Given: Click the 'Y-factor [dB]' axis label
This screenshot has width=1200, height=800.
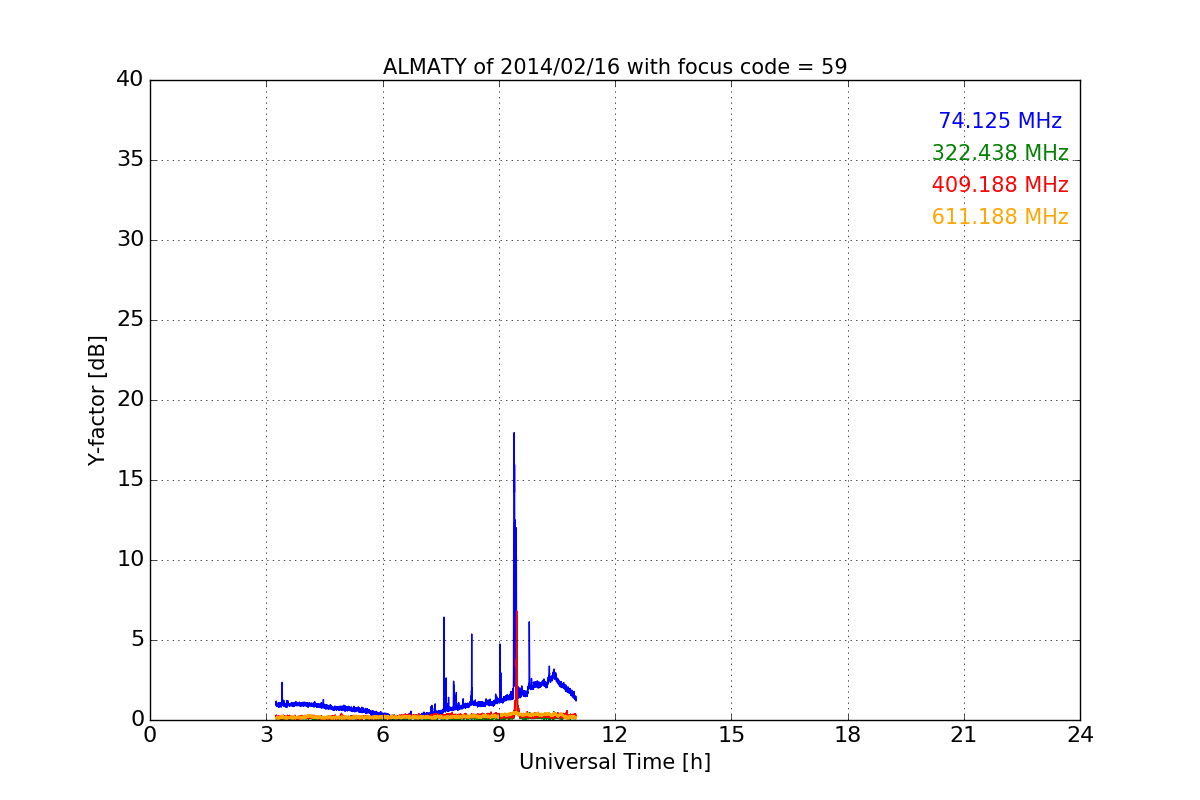Looking at the screenshot, I should (x=97, y=400).
